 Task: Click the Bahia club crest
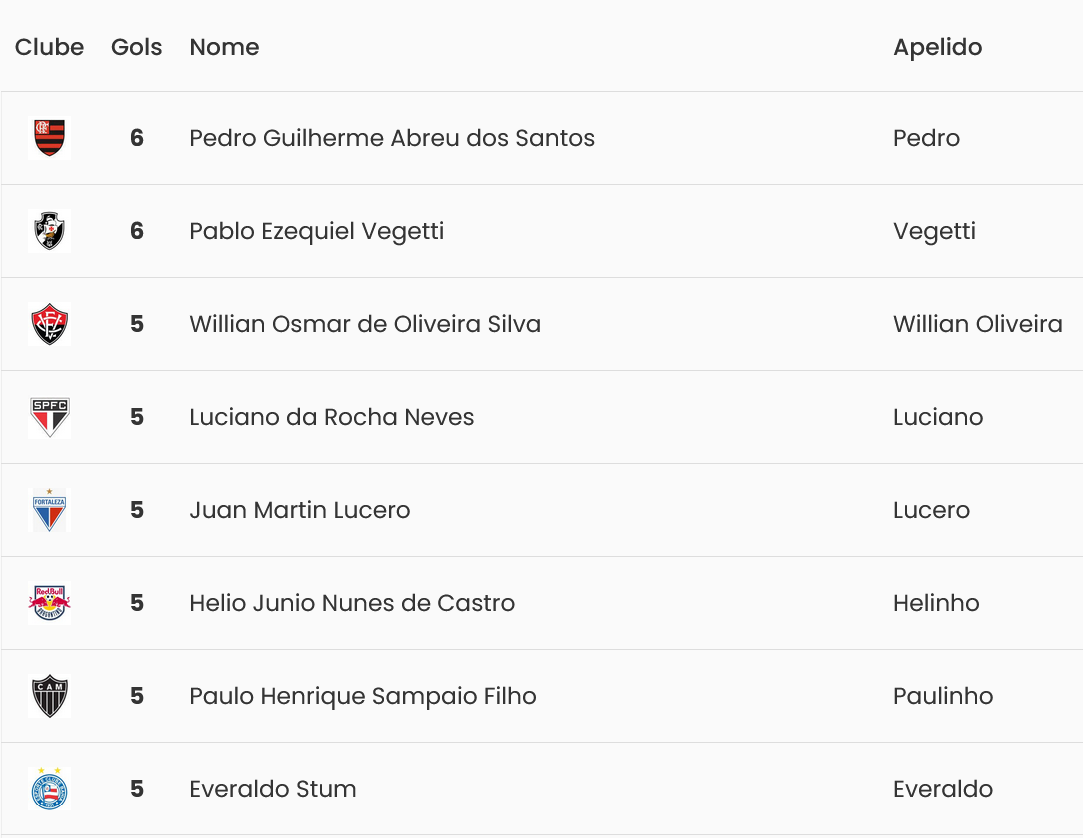click(49, 789)
